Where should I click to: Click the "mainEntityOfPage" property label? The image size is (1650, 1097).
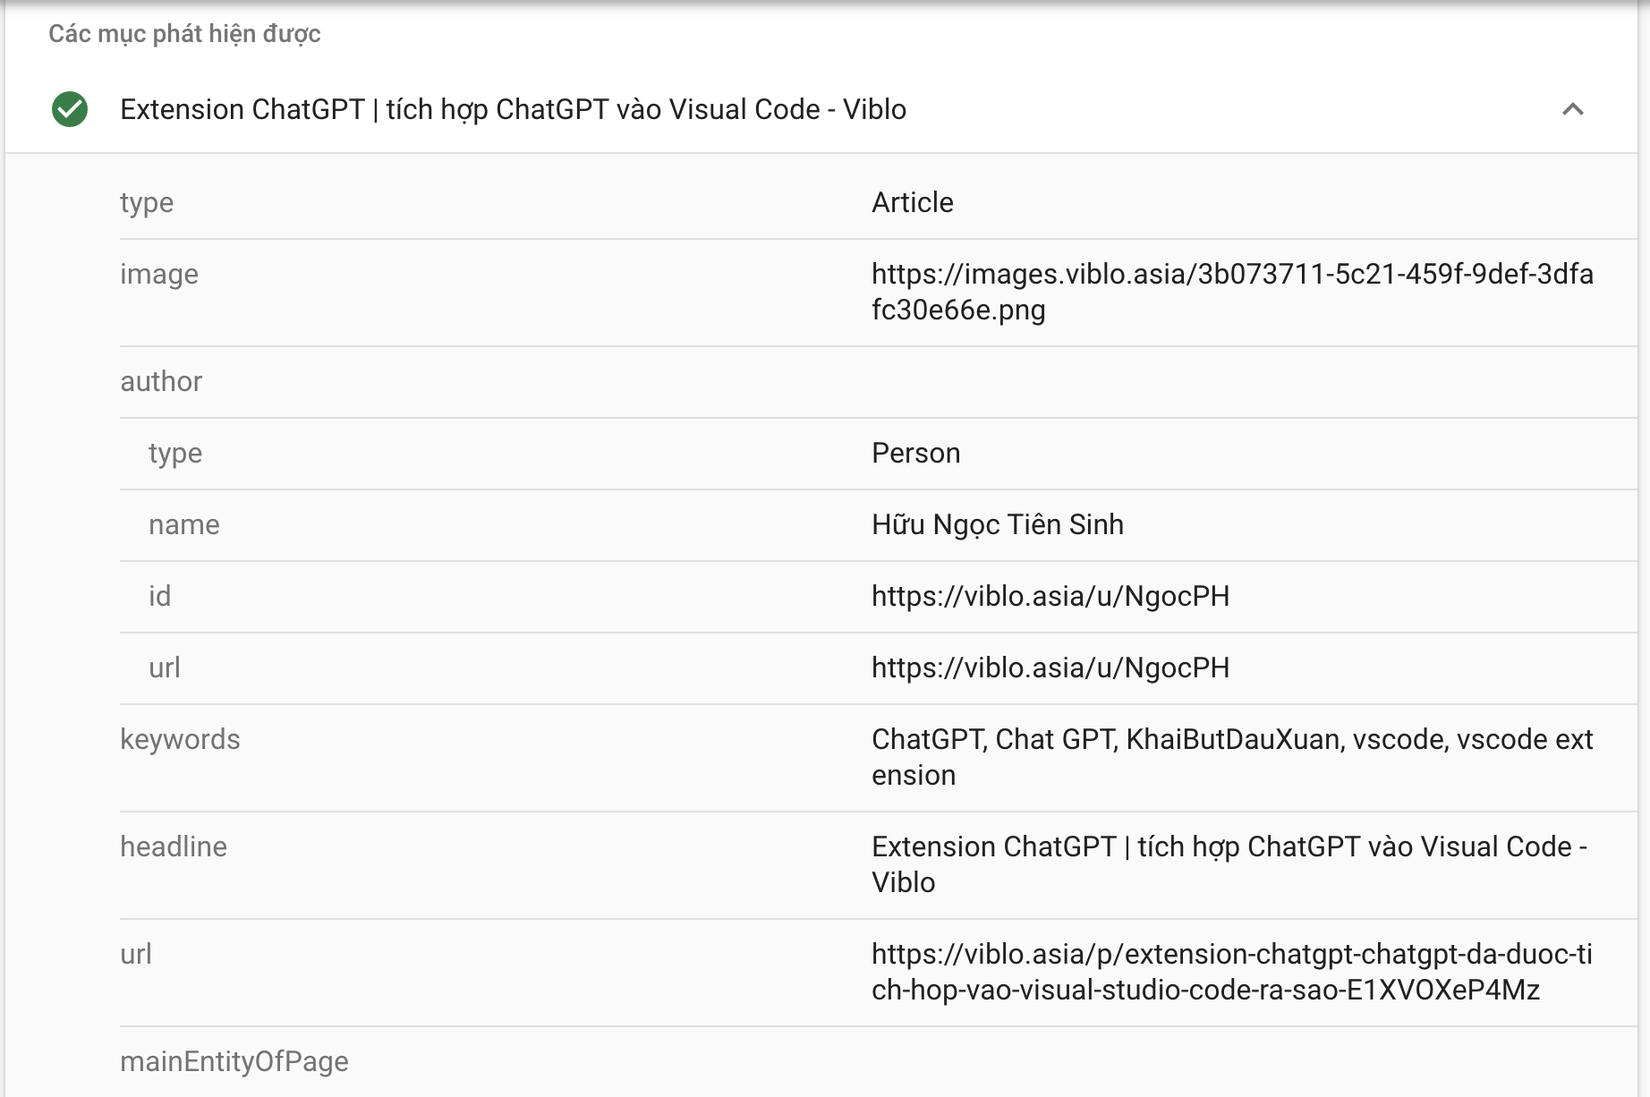pos(234,1061)
